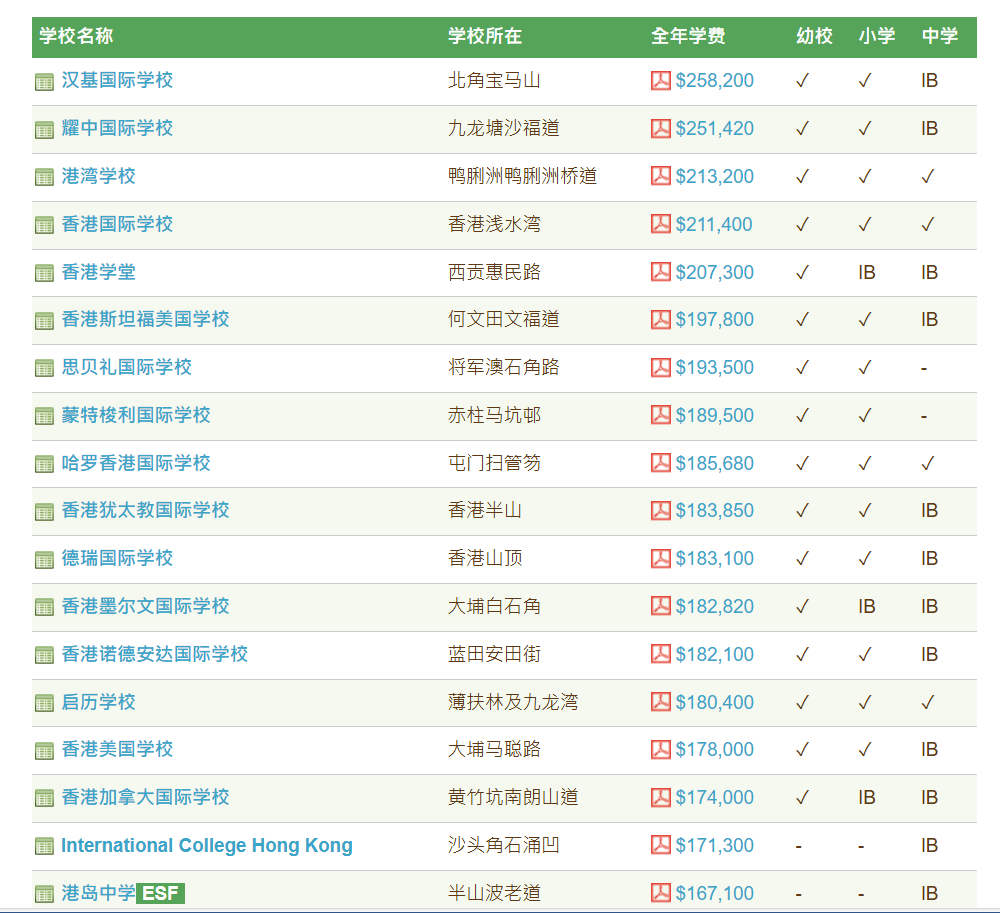Open the PDF icon next to $183,850
The image size is (1000, 913).
point(661,510)
